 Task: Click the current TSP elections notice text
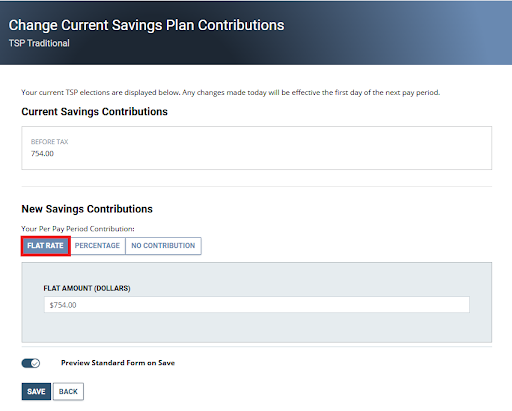point(231,92)
